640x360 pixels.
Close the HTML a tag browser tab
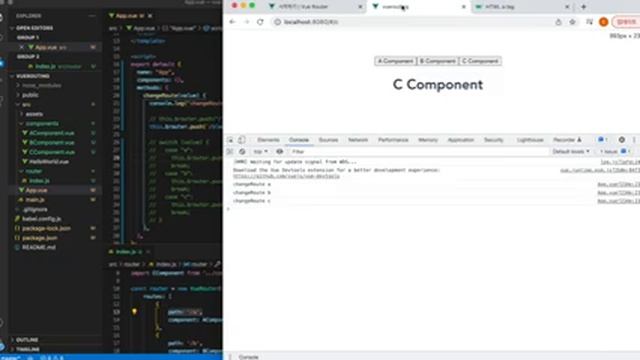(x=567, y=7)
